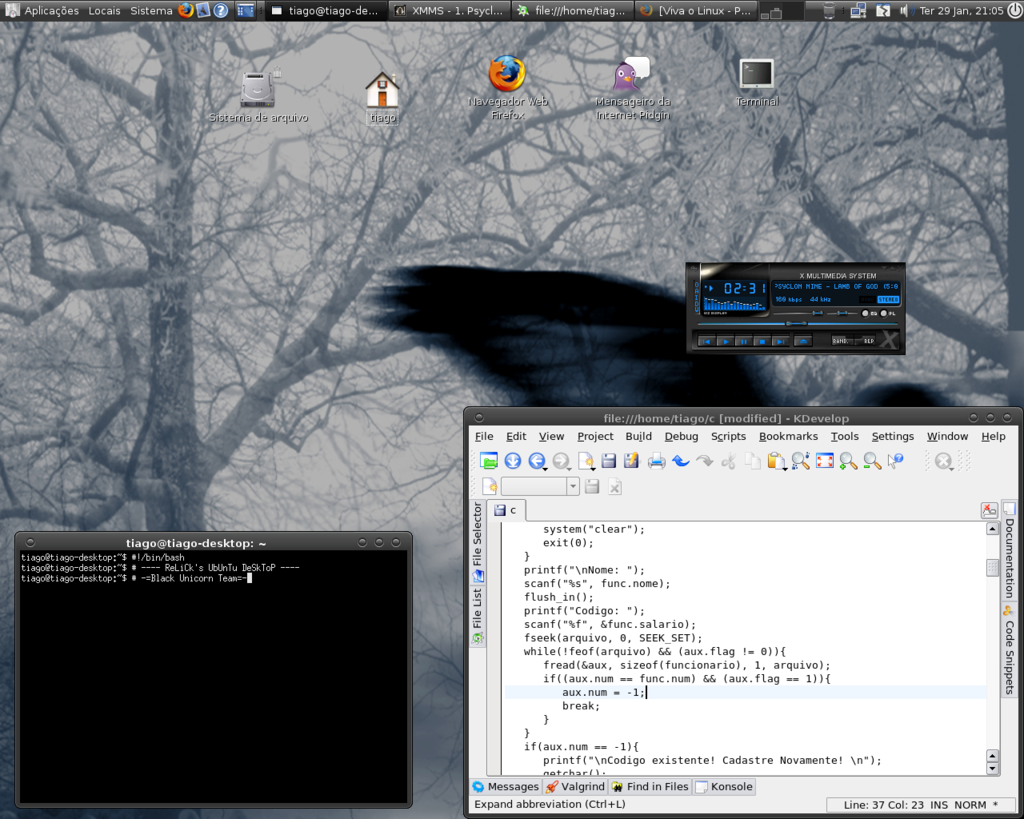This screenshot has height=819, width=1024.
Task: Skip to next track in XMMS
Action: (780, 341)
